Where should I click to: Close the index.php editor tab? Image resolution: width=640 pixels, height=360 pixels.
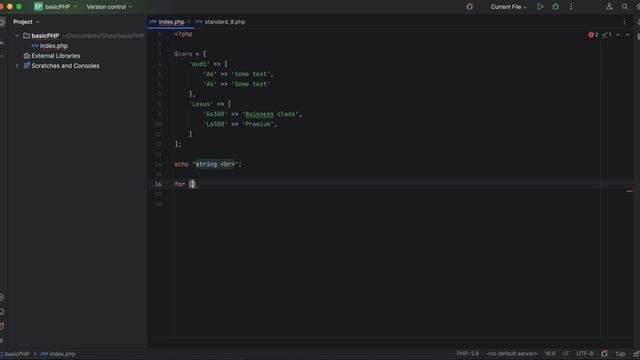(x=189, y=22)
